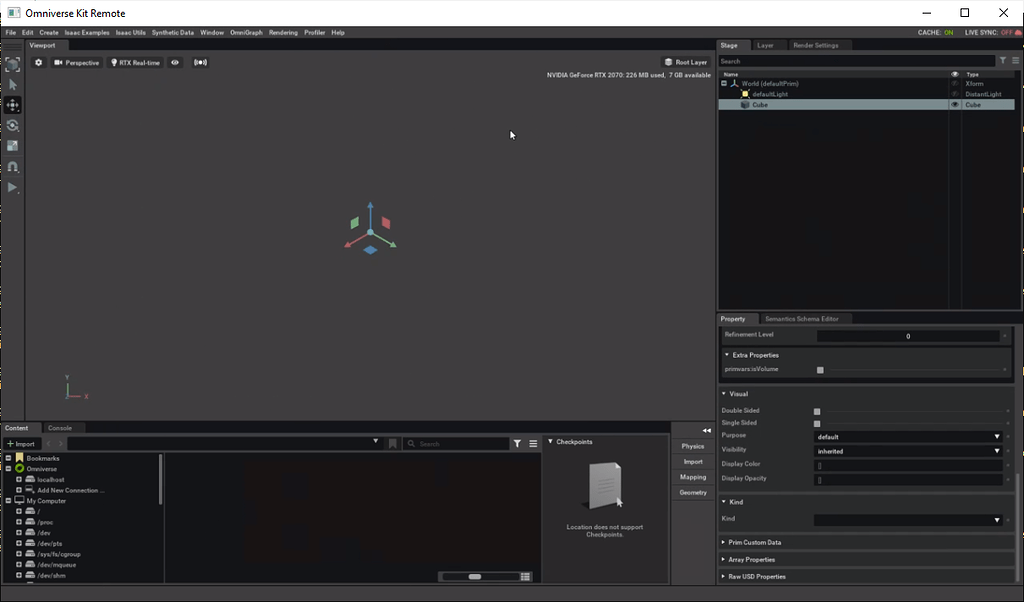Image resolution: width=1024 pixels, height=602 pixels.
Task: Open the viewport eye display menu
Action: point(175,63)
